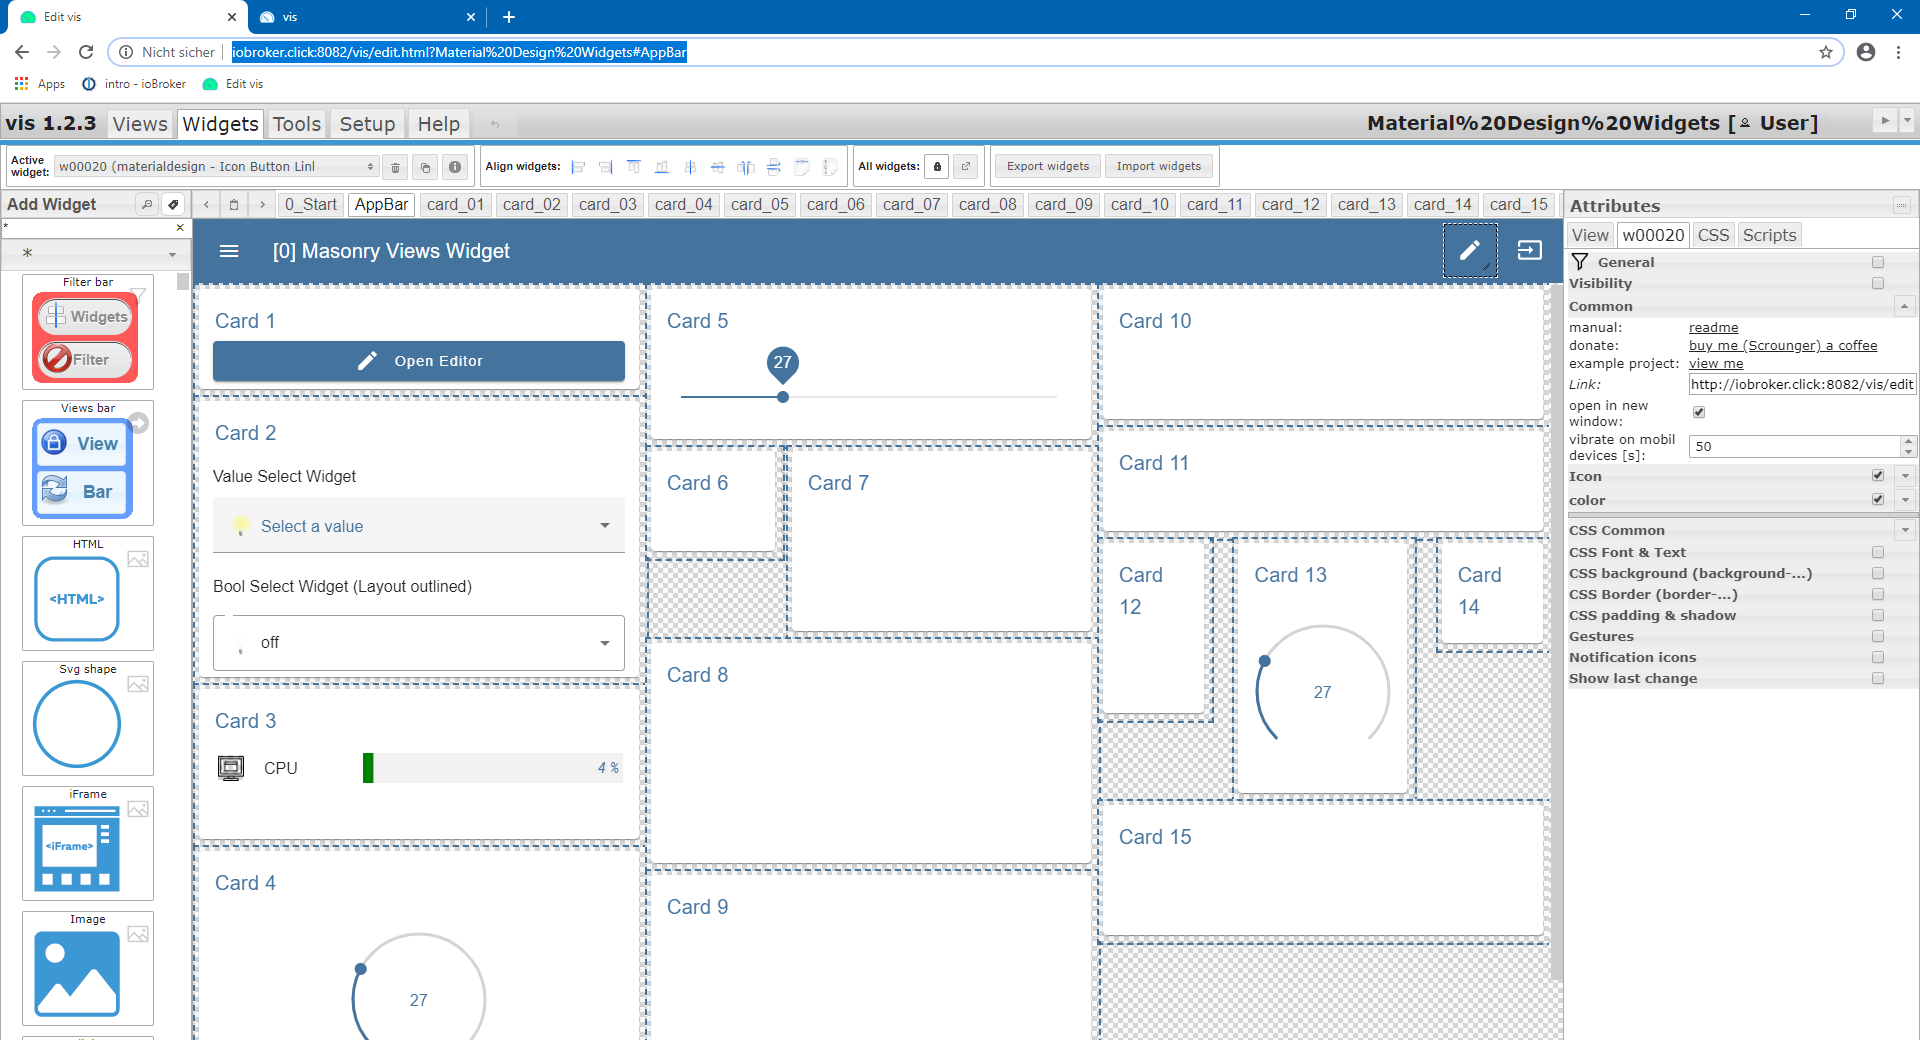Select the Image widget icon
Image resolution: width=1920 pixels, height=1040 pixels.
click(x=77, y=974)
